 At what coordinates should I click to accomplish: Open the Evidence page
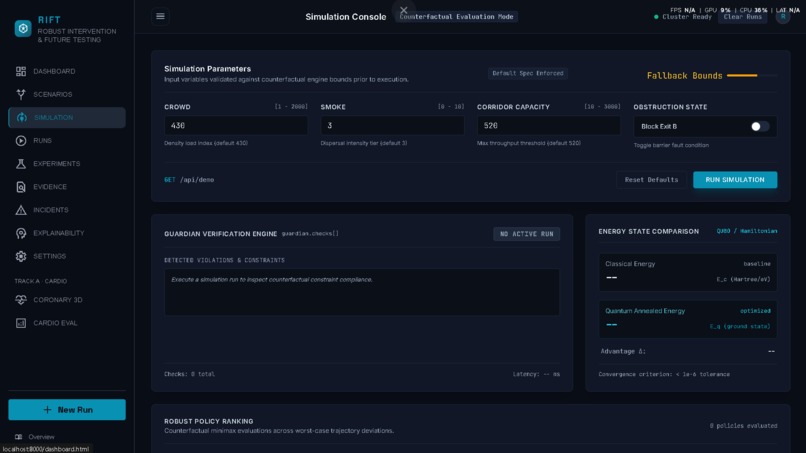point(67,187)
